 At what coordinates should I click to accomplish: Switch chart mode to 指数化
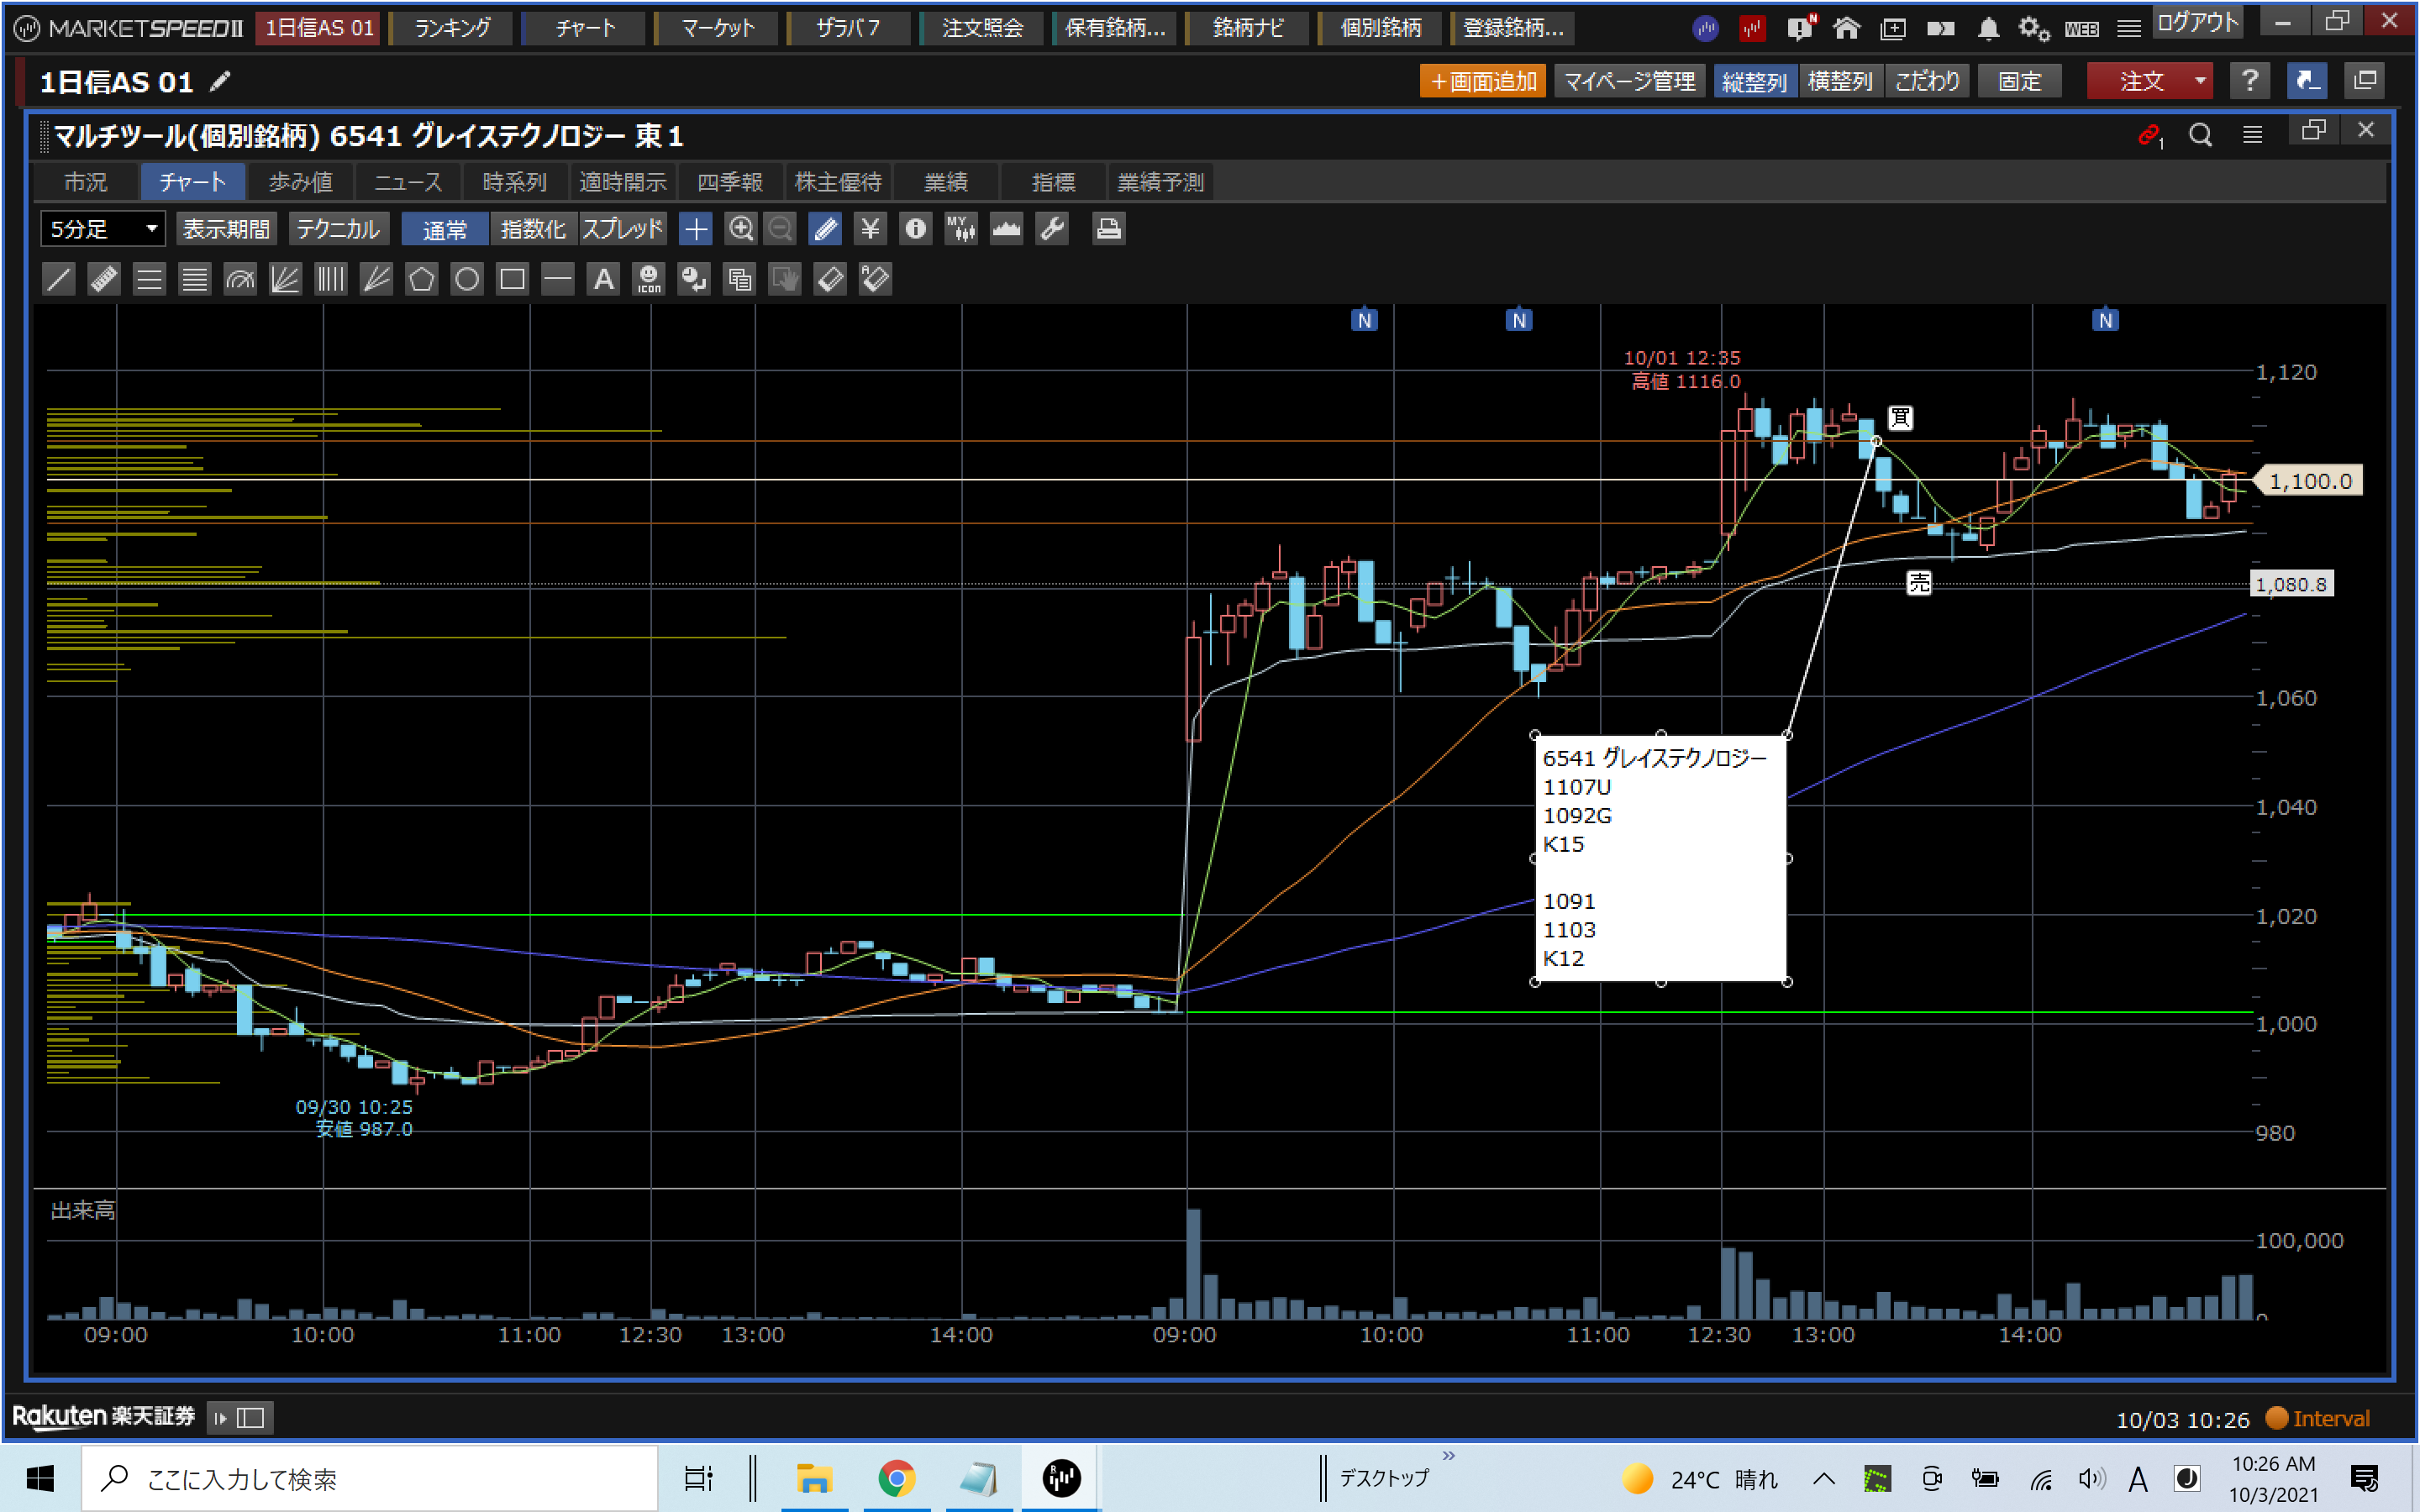533,229
